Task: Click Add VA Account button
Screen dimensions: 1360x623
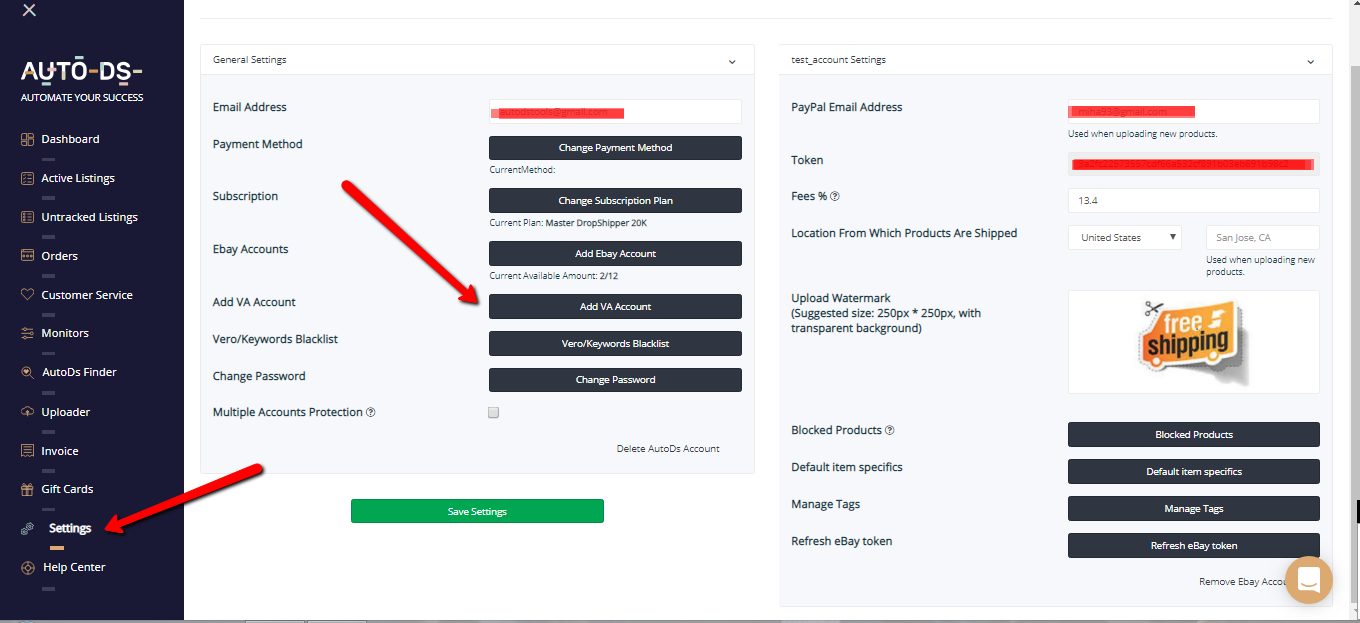Action: (615, 307)
